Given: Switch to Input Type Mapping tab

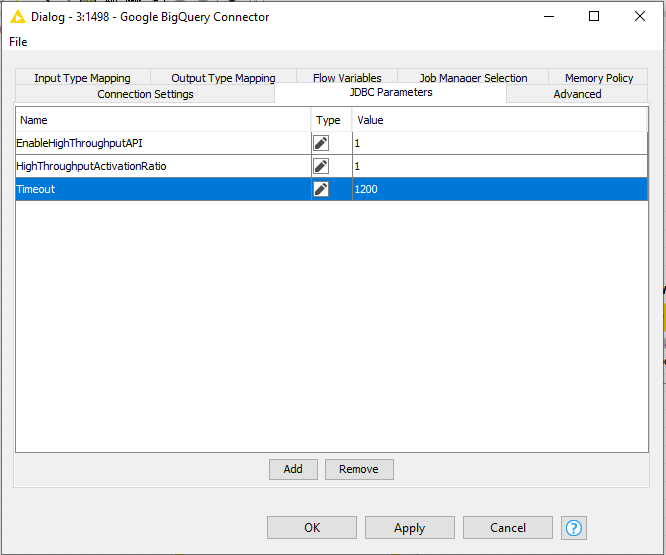Looking at the screenshot, I should [x=82, y=78].
